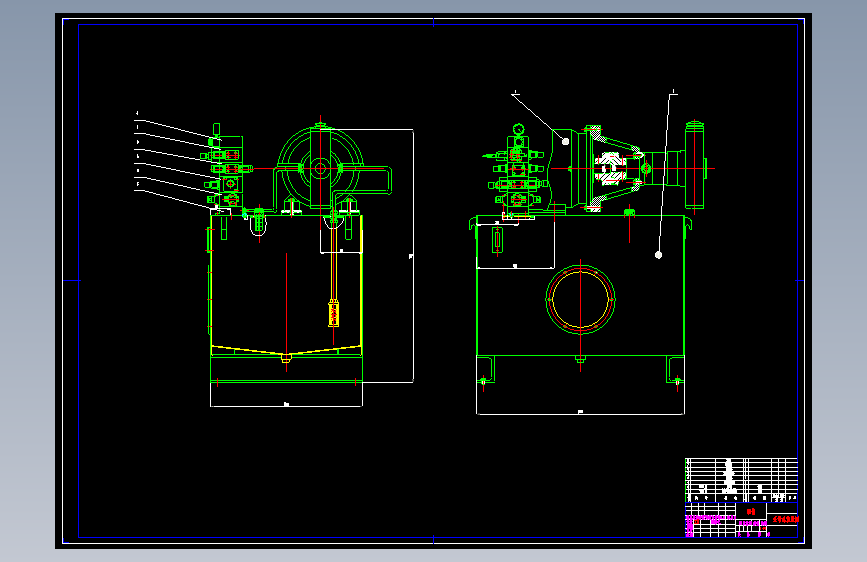Click the pressure gauge atop the valve stack

tap(518, 129)
